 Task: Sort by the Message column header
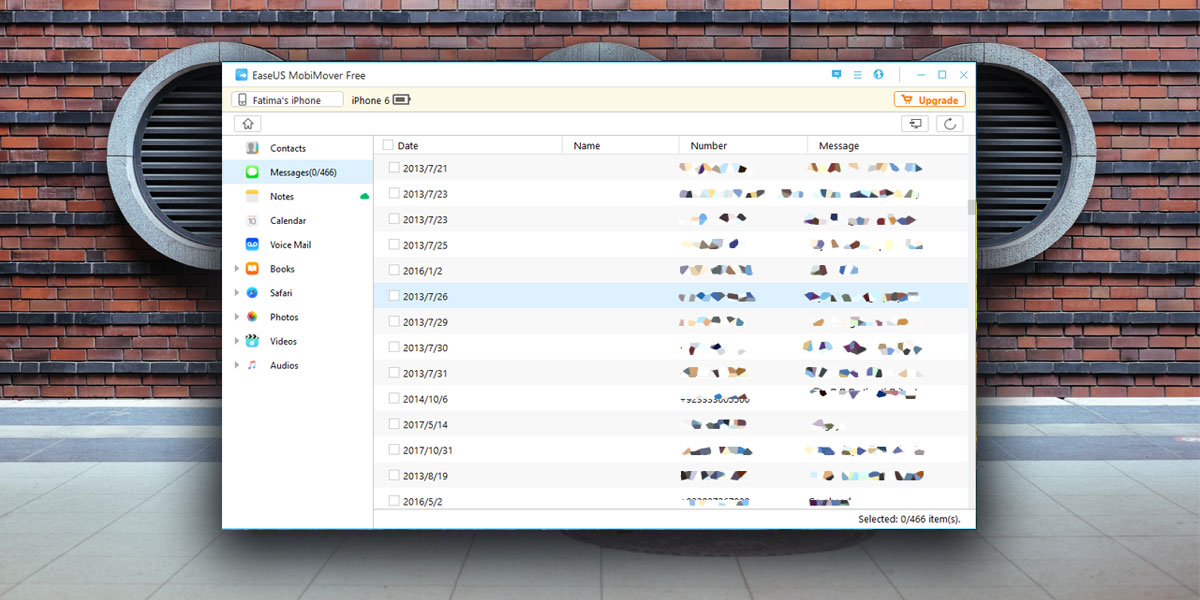pos(887,146)
